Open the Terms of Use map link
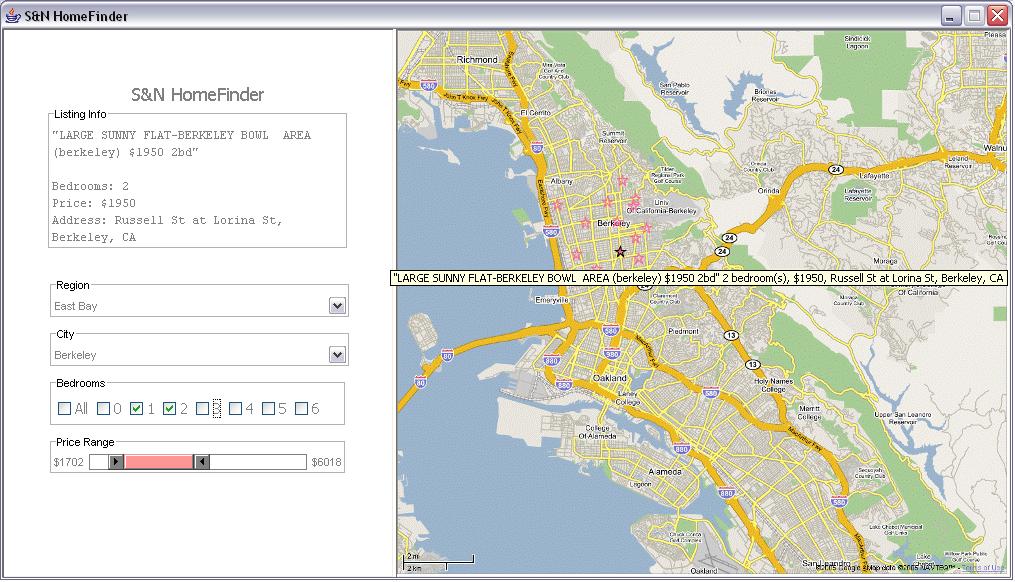The height and width of the screenshot is (582, 1015). click(983, 568)
